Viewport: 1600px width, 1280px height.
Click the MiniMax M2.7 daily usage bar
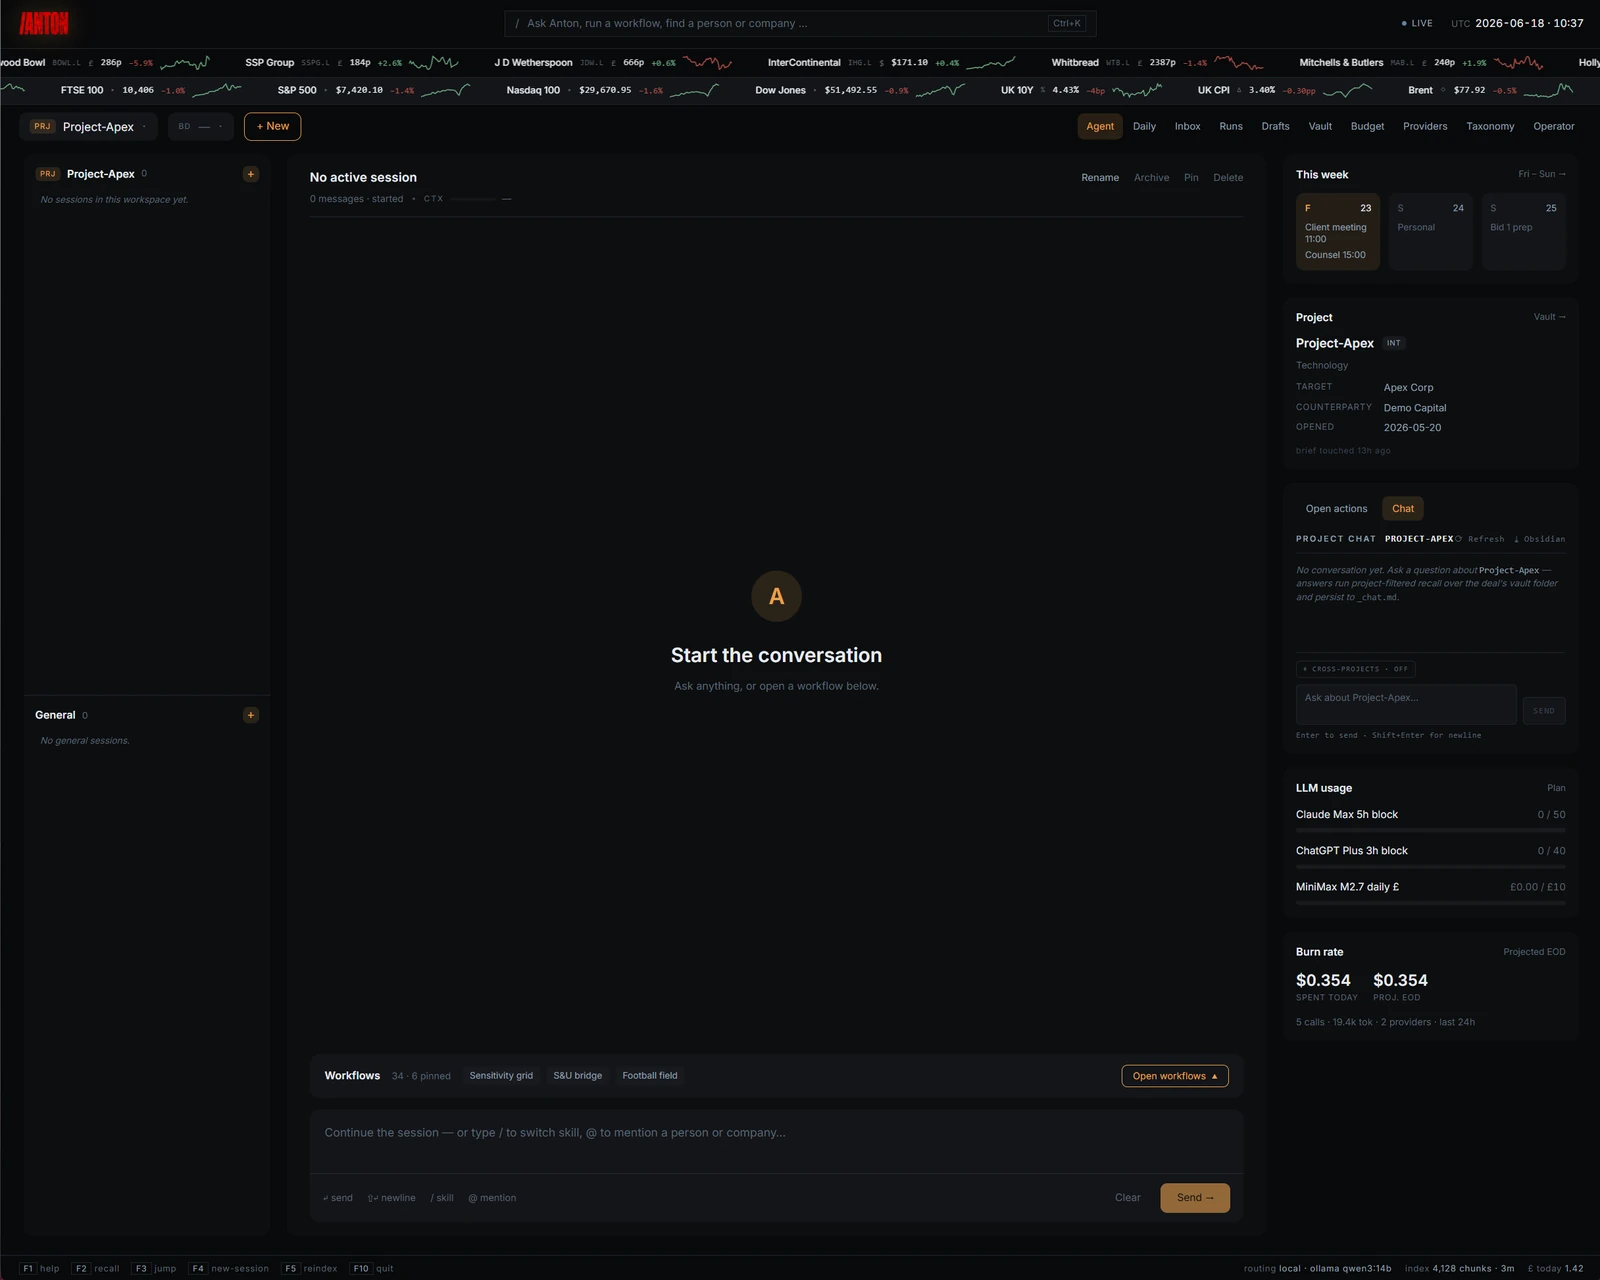[x=1431, y=903]
